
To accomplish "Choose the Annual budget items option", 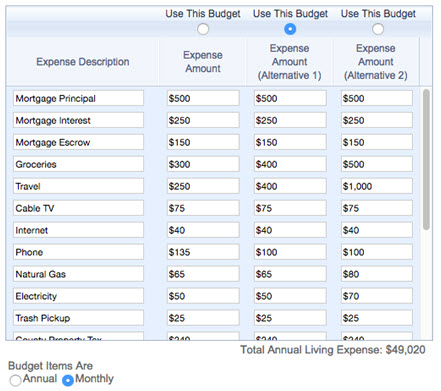I will click(15, 380).
